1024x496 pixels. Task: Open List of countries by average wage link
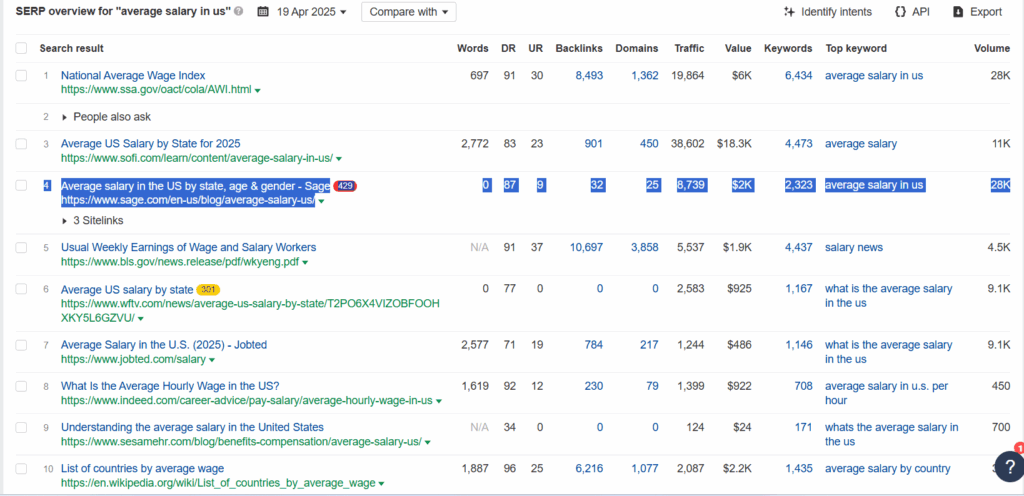coord(142,469)
